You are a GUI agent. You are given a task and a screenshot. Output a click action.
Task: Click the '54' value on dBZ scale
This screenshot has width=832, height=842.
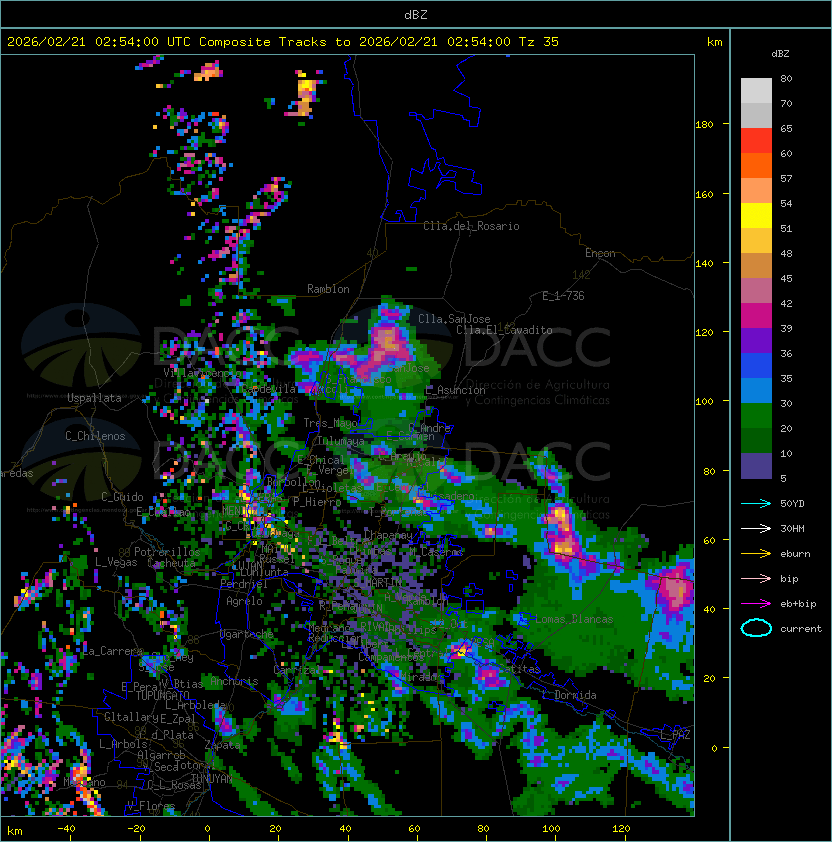coord(786,204)
